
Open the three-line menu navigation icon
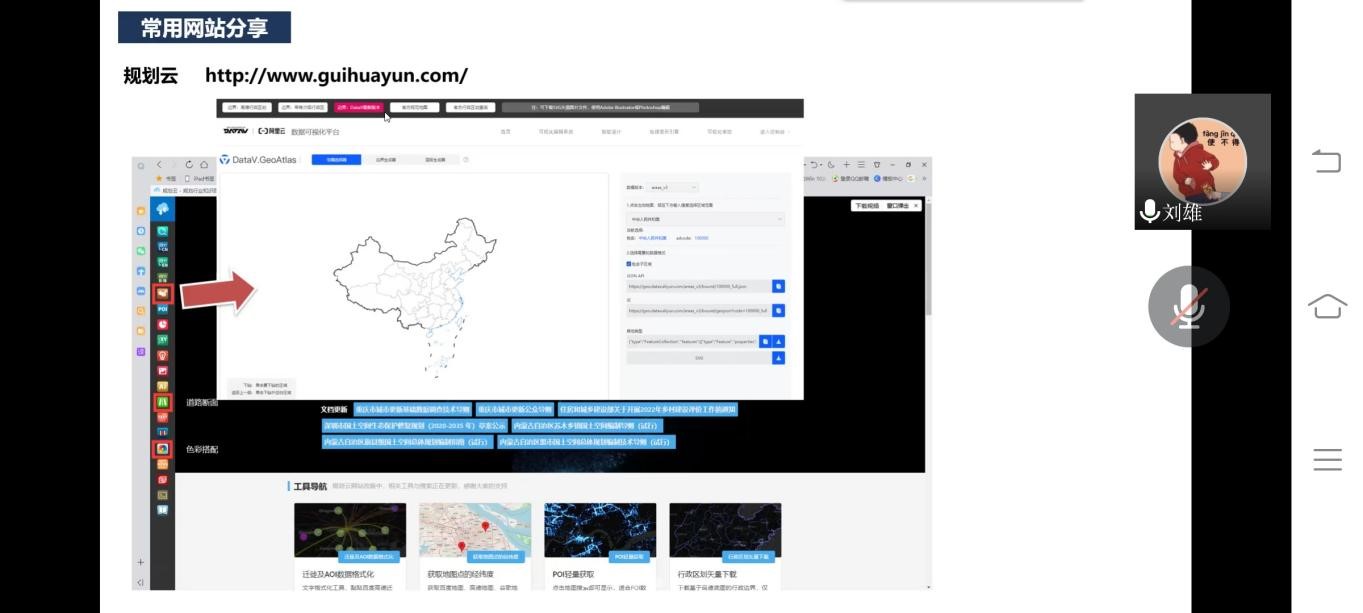point(1326,460)
